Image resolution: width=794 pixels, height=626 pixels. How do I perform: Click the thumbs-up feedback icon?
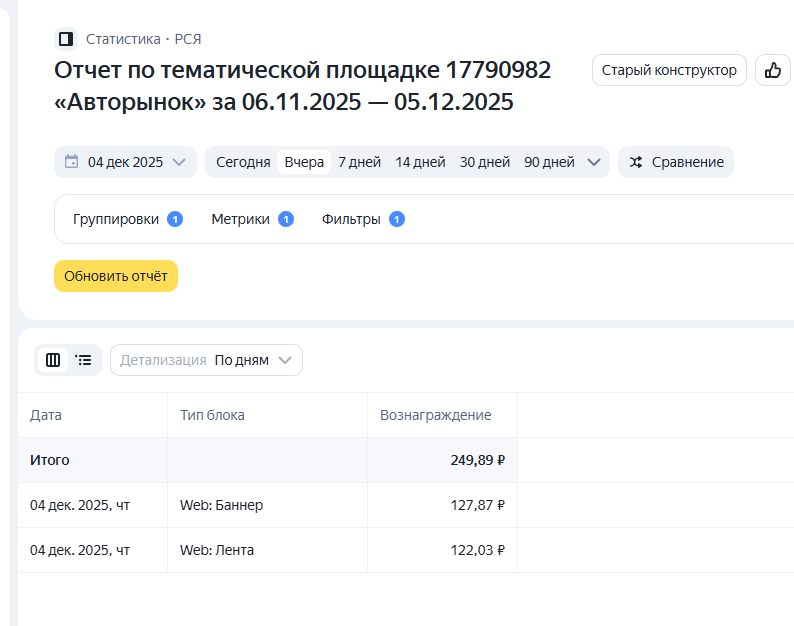tap(772, 70)
